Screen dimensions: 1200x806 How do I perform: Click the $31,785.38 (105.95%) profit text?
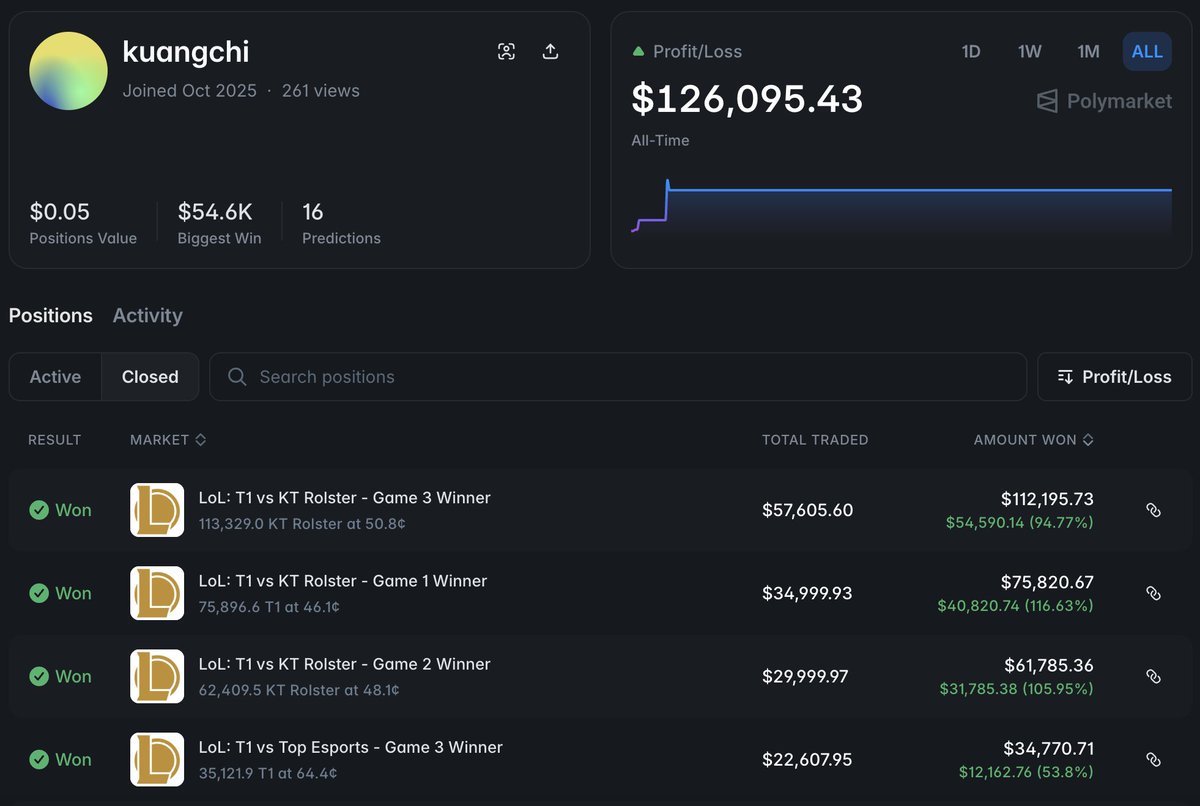pyautogui.click(x=1017, y=688)
